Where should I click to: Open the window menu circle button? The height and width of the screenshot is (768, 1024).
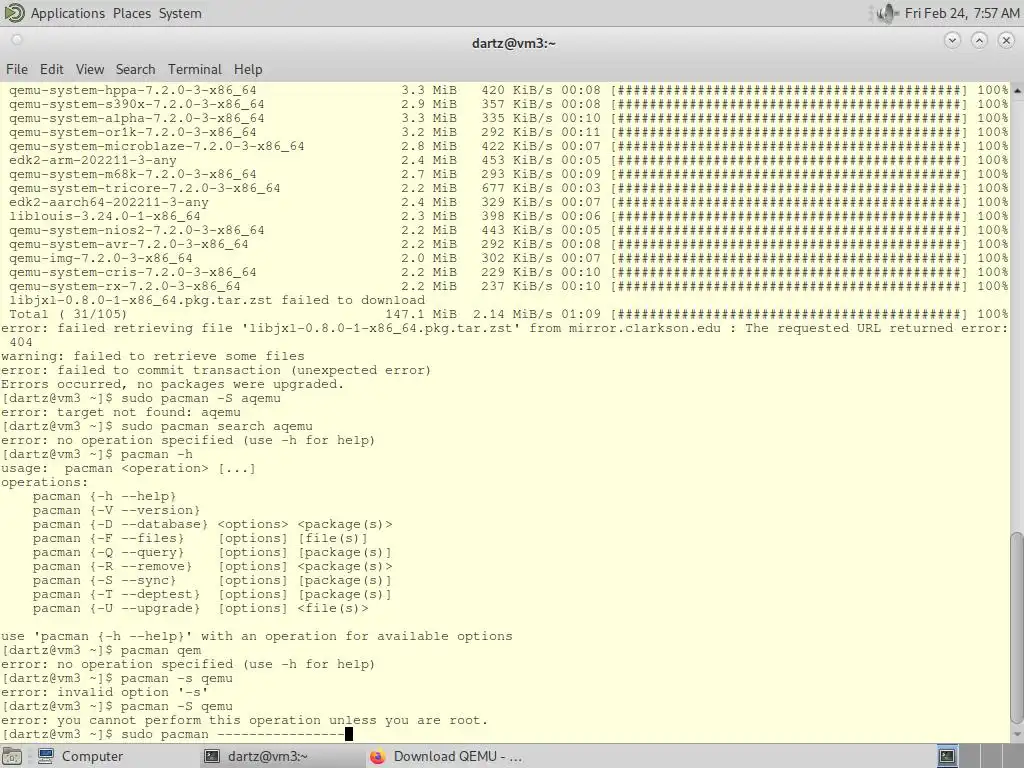point(17,40)
